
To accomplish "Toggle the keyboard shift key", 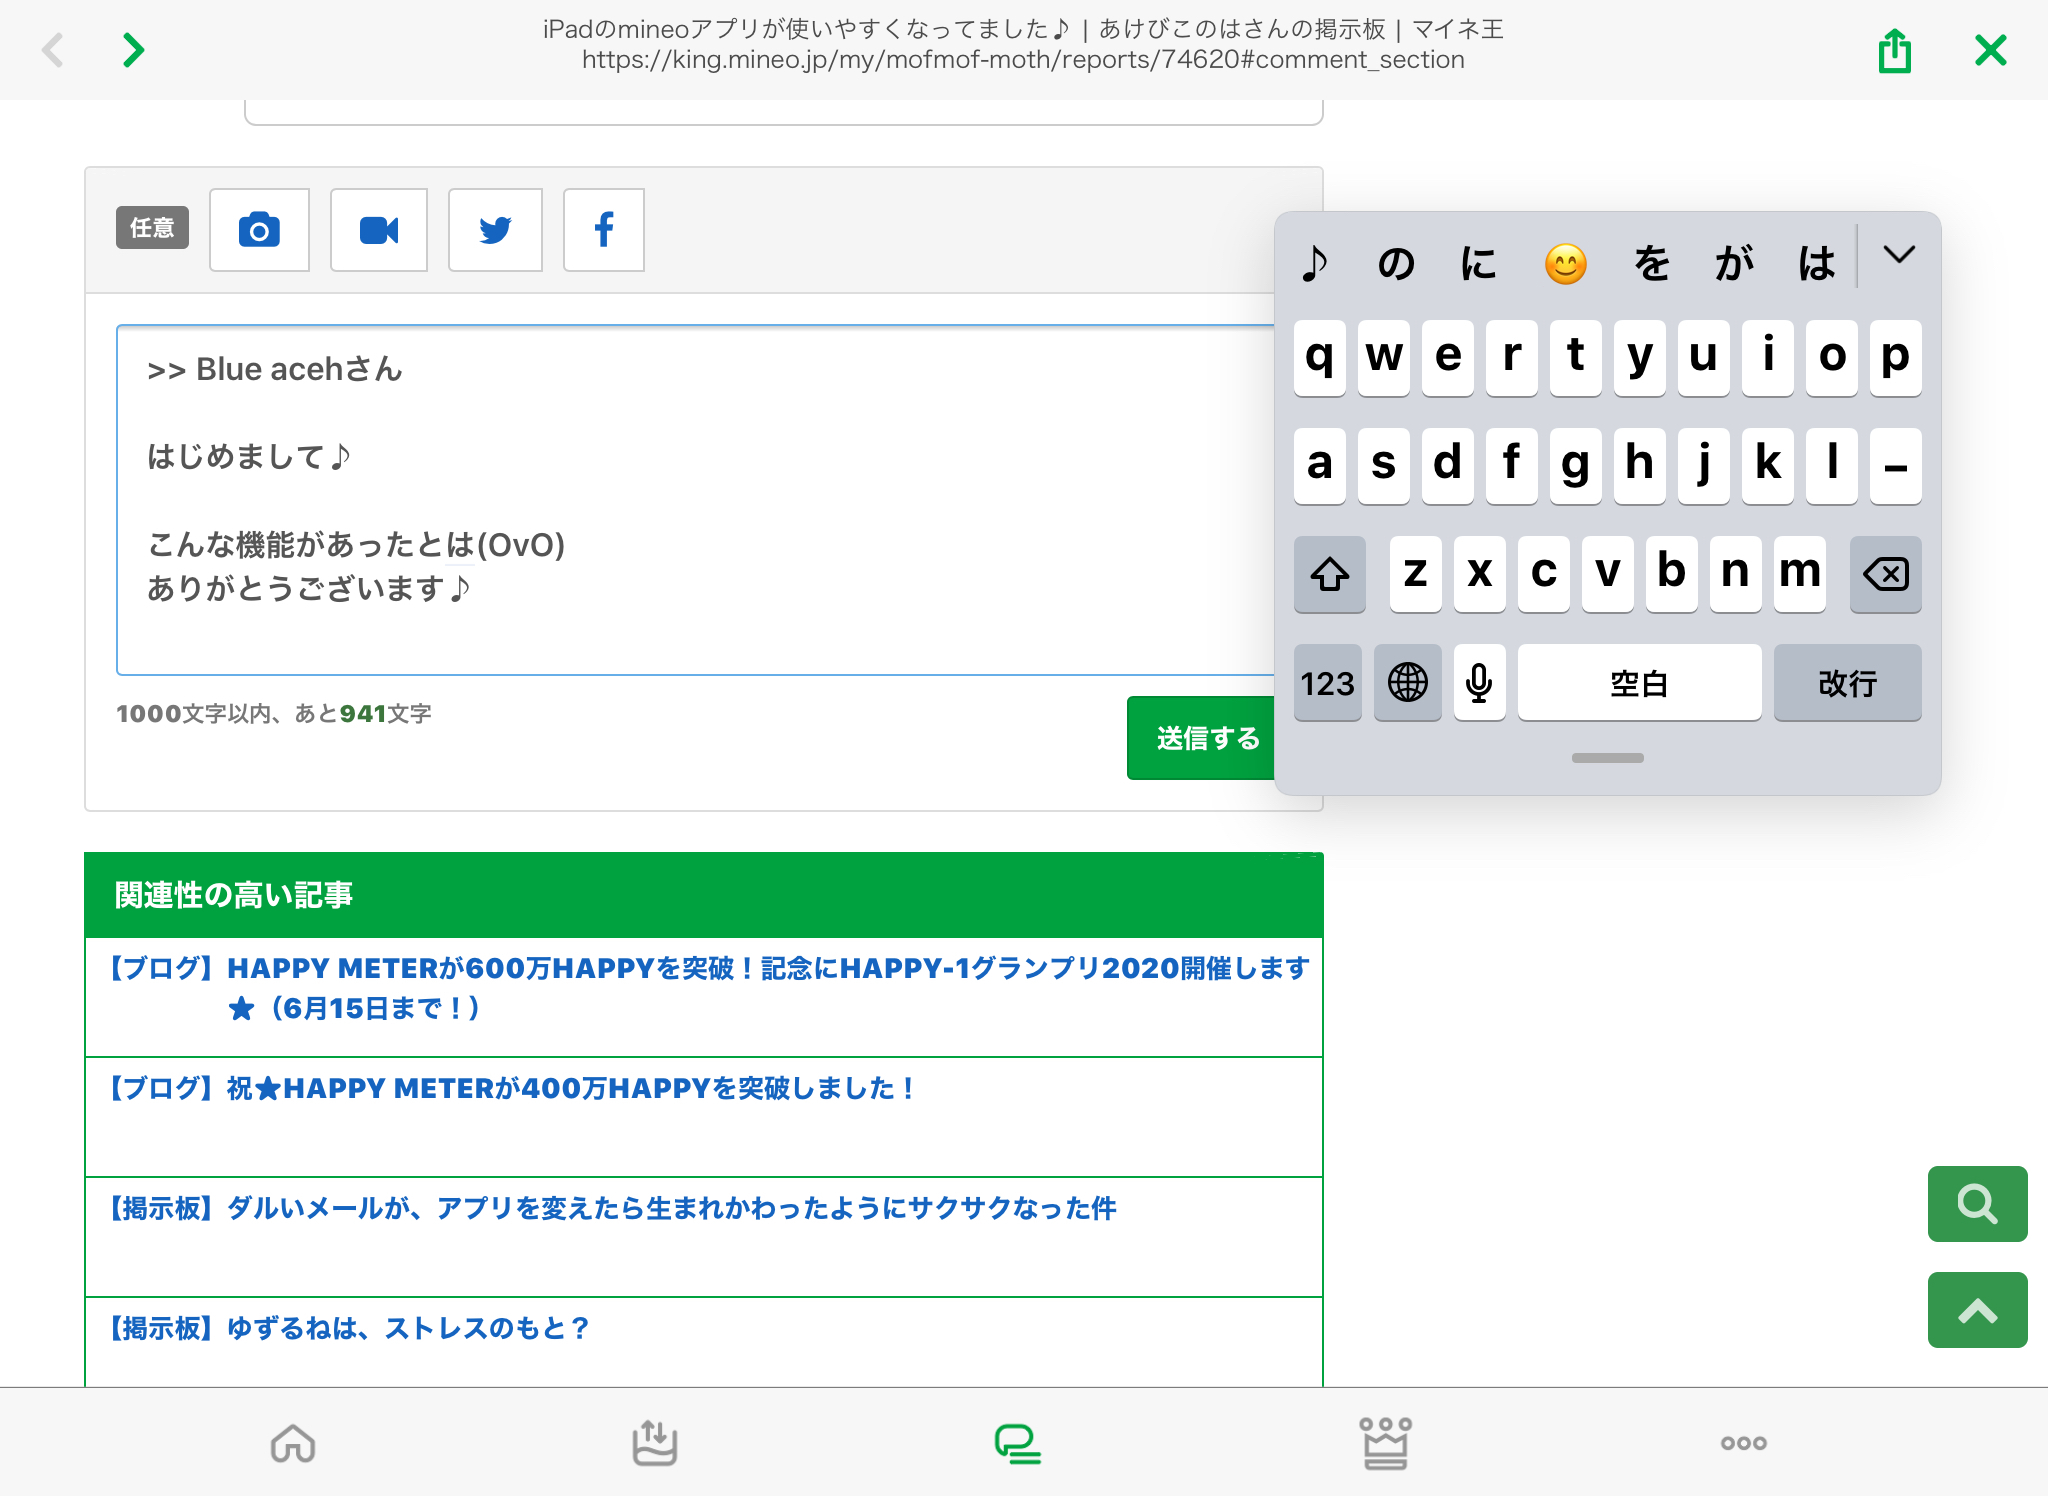I will tap(1329, 574).
